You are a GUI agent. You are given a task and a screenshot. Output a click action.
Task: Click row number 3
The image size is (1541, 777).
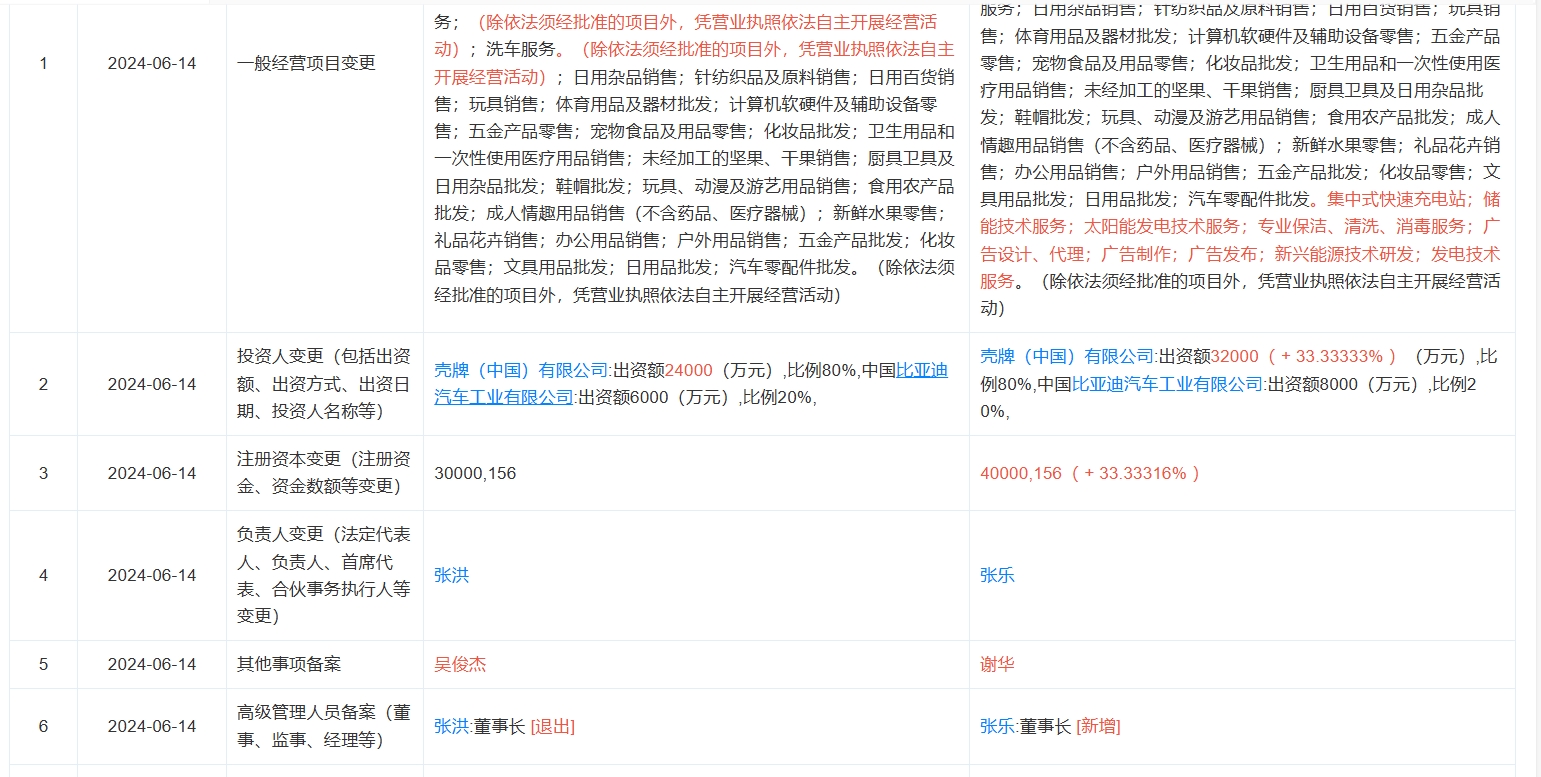pos(43,473)
